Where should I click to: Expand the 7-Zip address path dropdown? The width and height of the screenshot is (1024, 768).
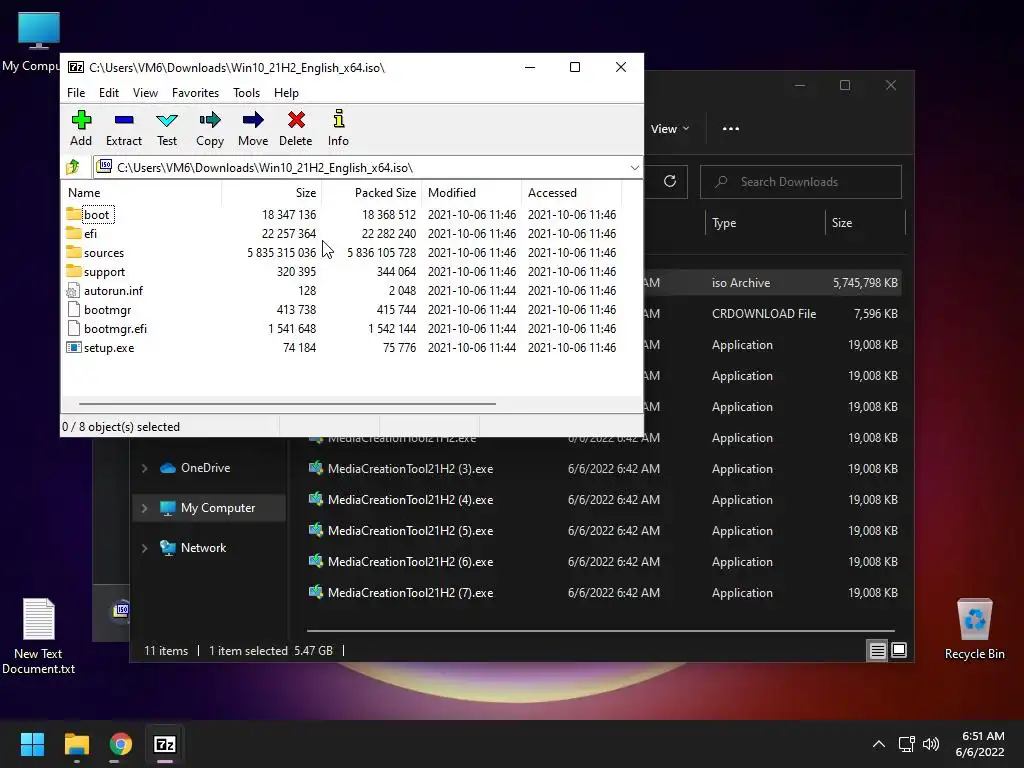click(x=634, y=168)
